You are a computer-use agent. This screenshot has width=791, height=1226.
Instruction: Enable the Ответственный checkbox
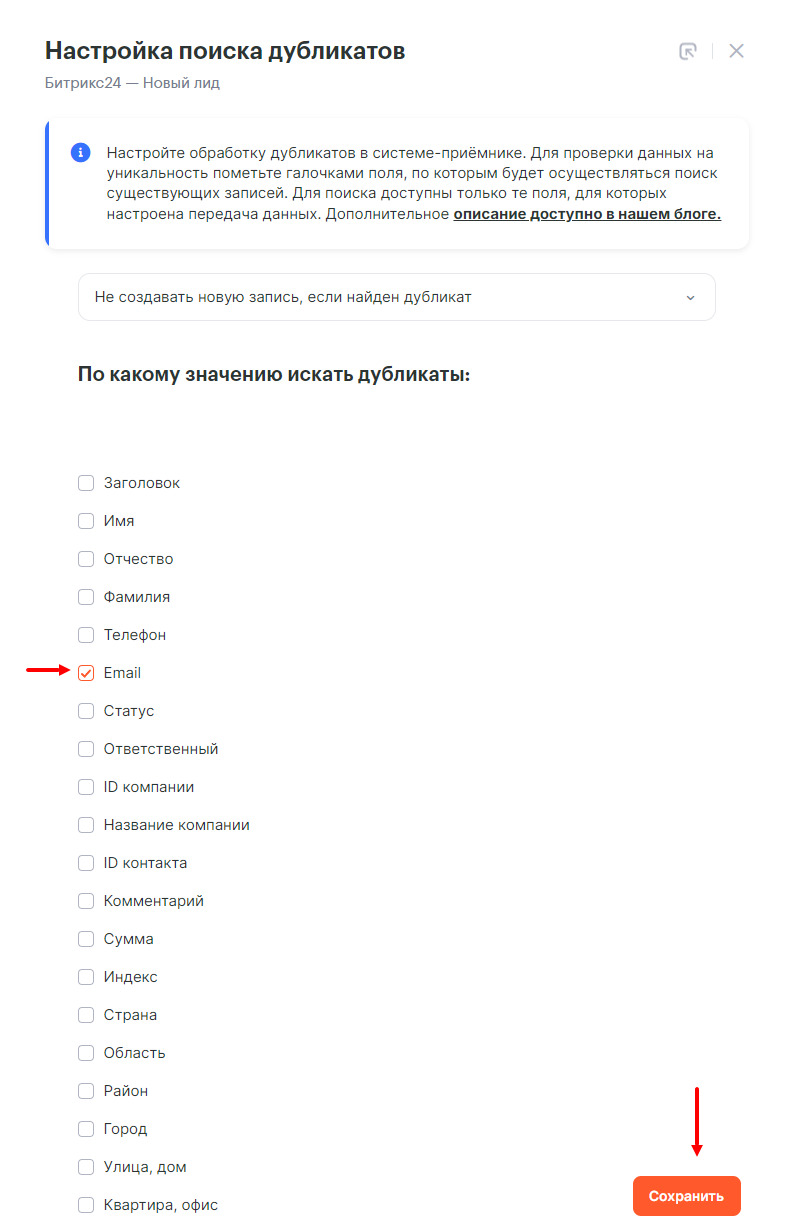[86, 749]
